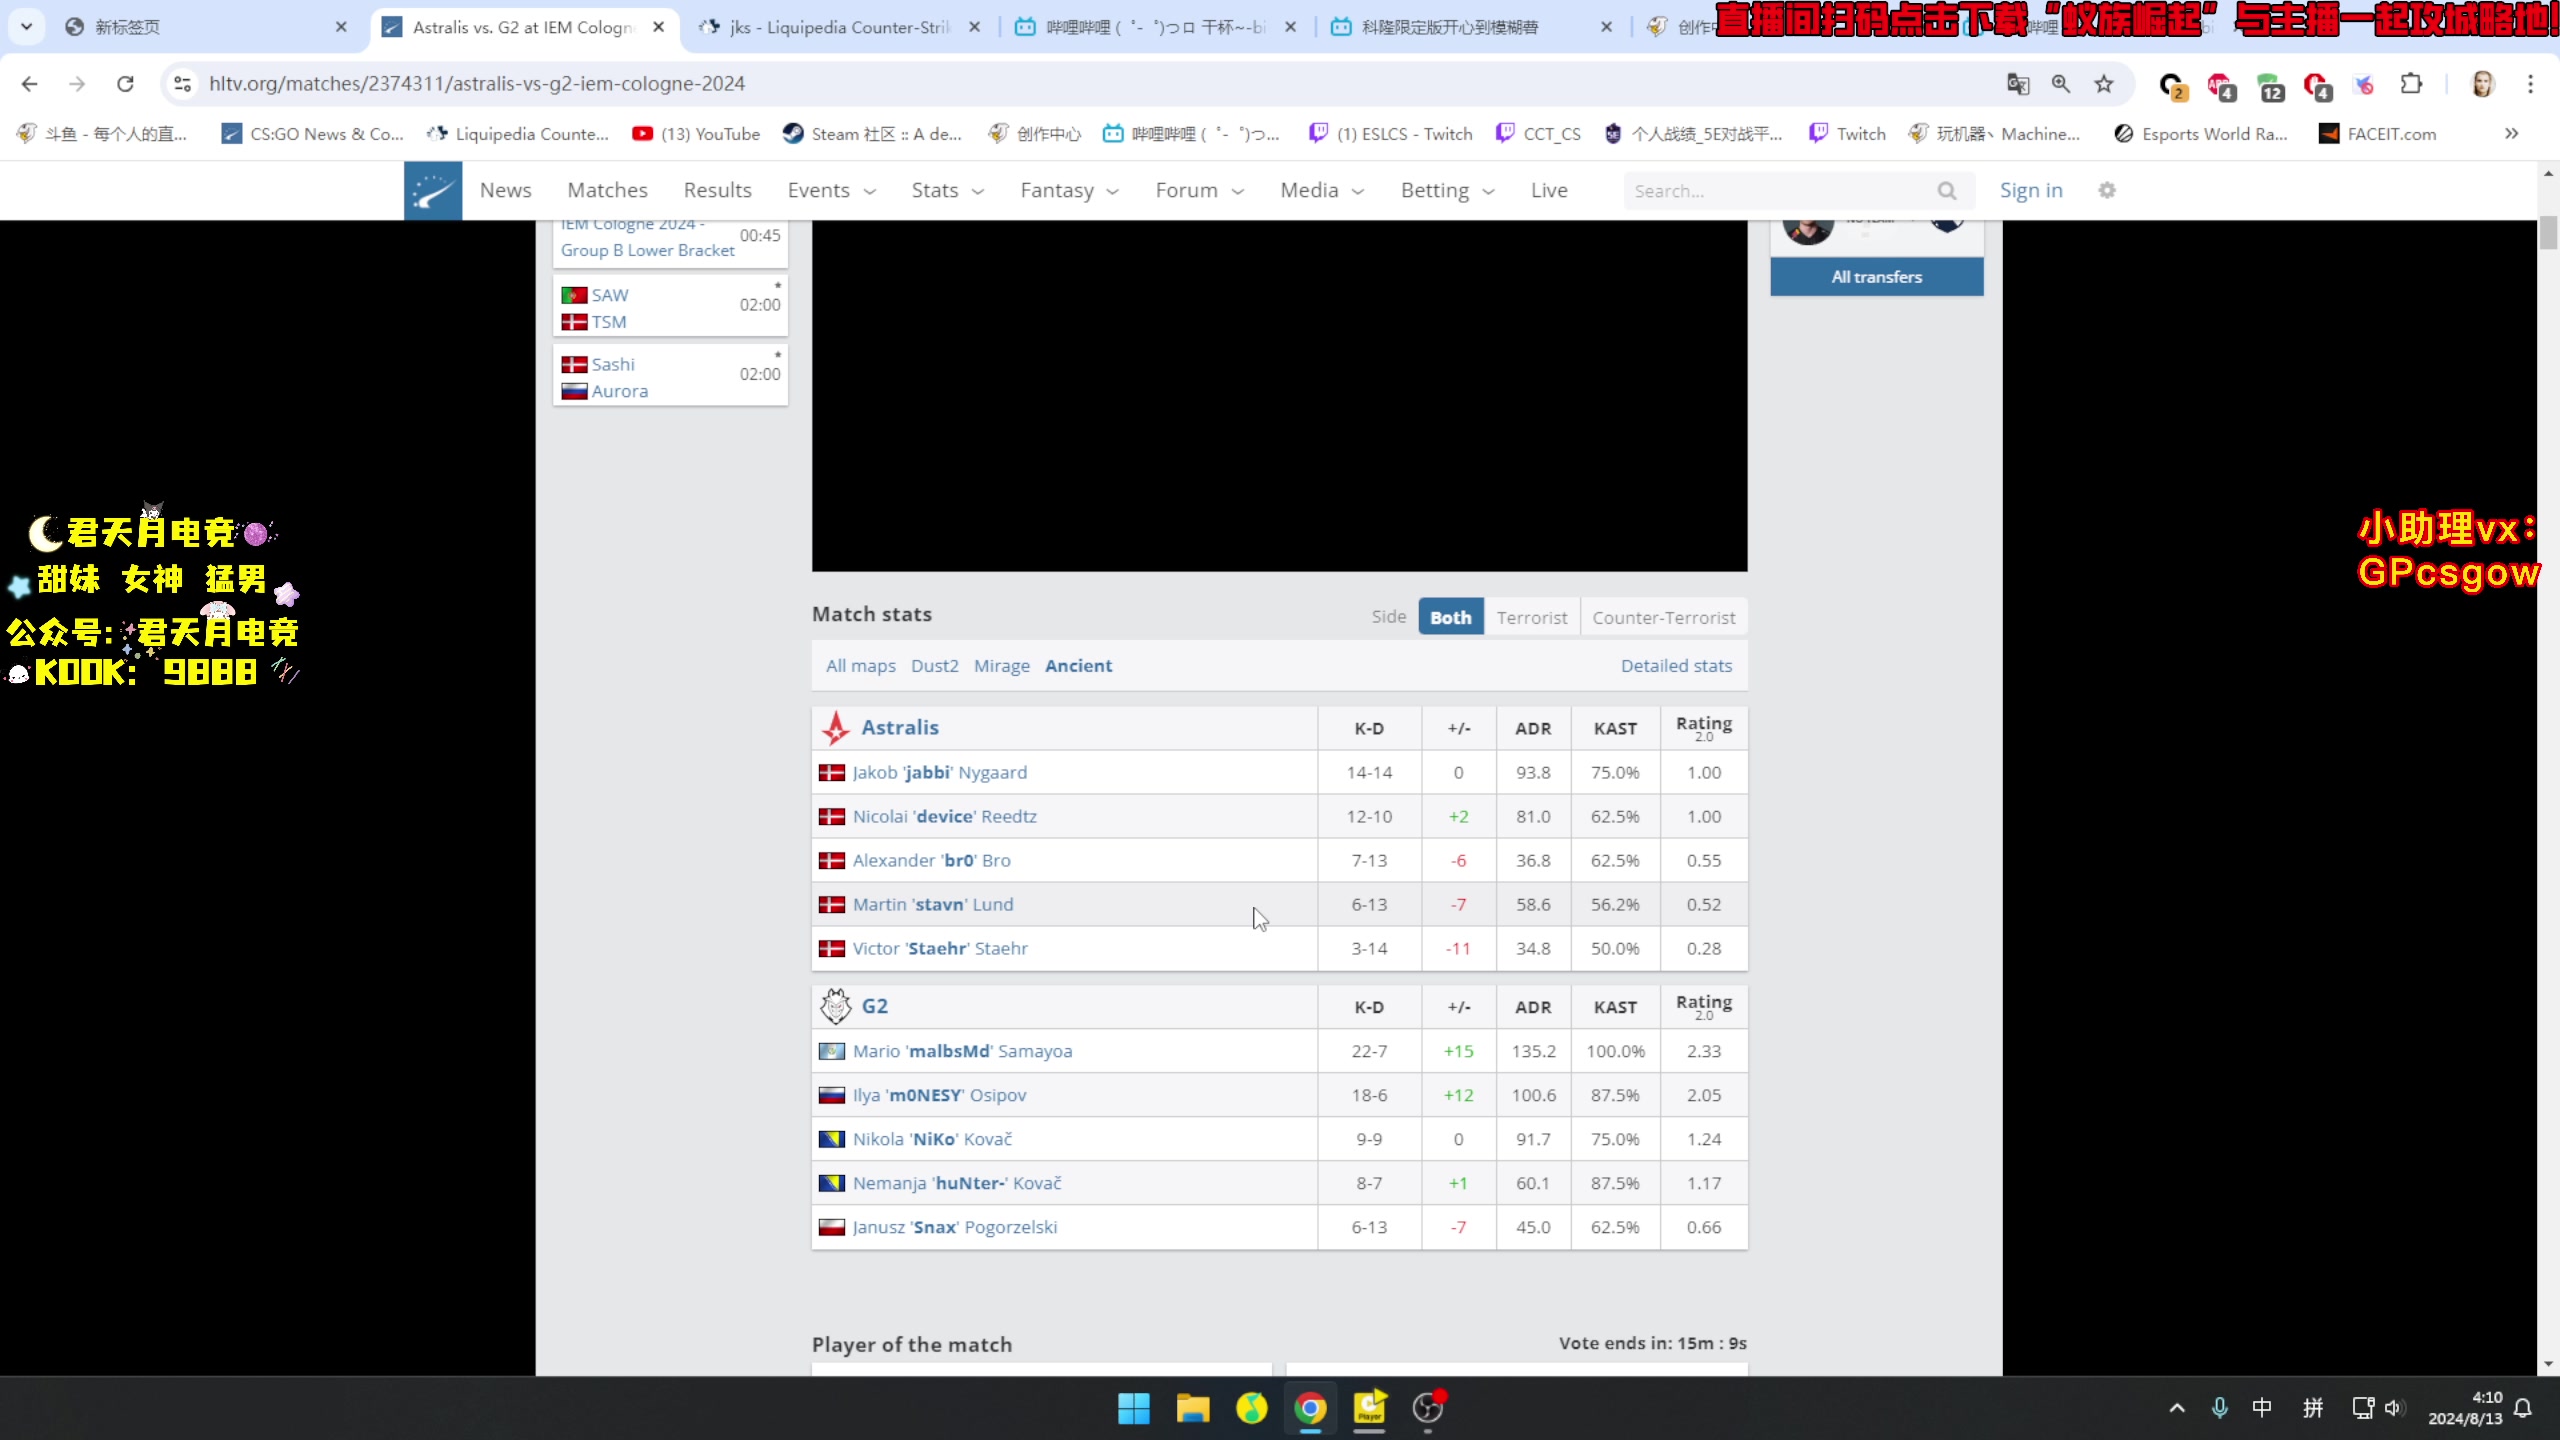Expand the Events dropdown menu

(x=831, y=190)
